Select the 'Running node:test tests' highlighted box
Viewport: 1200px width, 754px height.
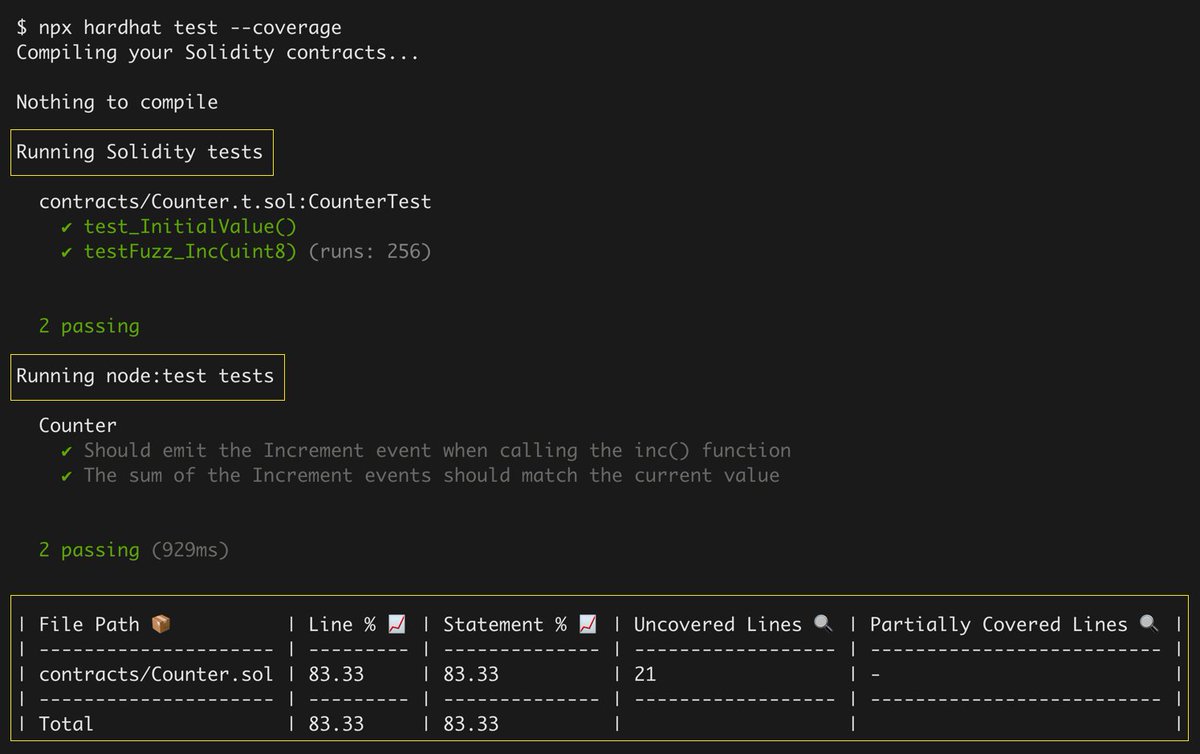tap(147, 376)
